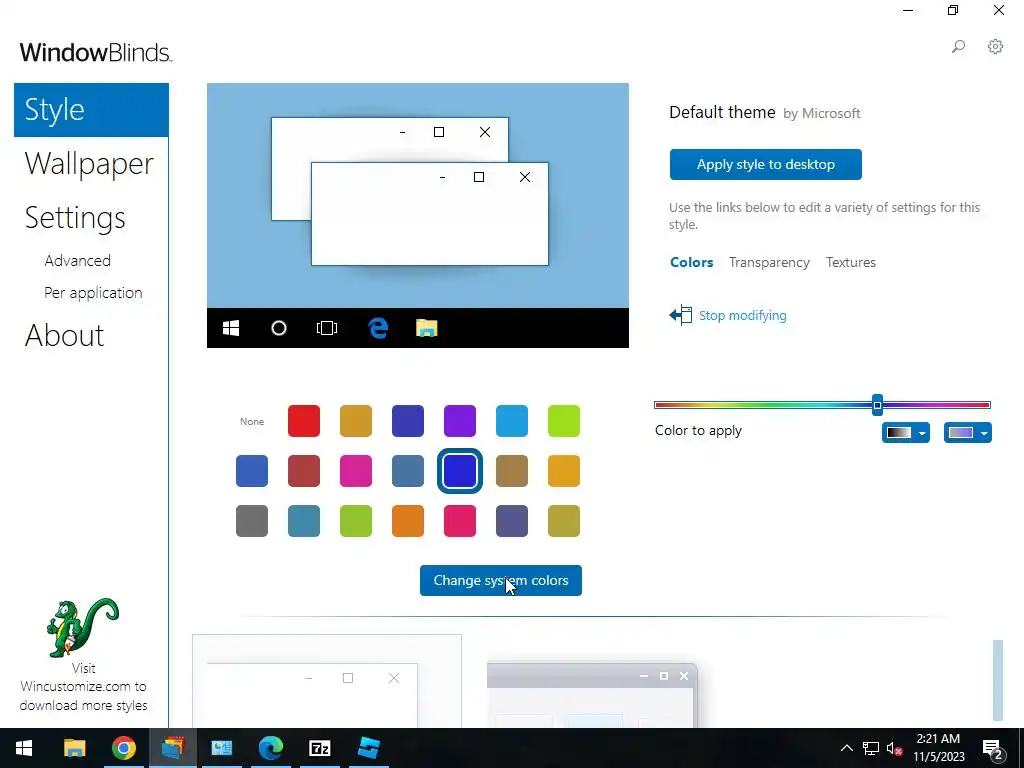Switch to the Style section
This screenshot has height=768, width=1024.
pyautogui.click(x=91, y=110)
